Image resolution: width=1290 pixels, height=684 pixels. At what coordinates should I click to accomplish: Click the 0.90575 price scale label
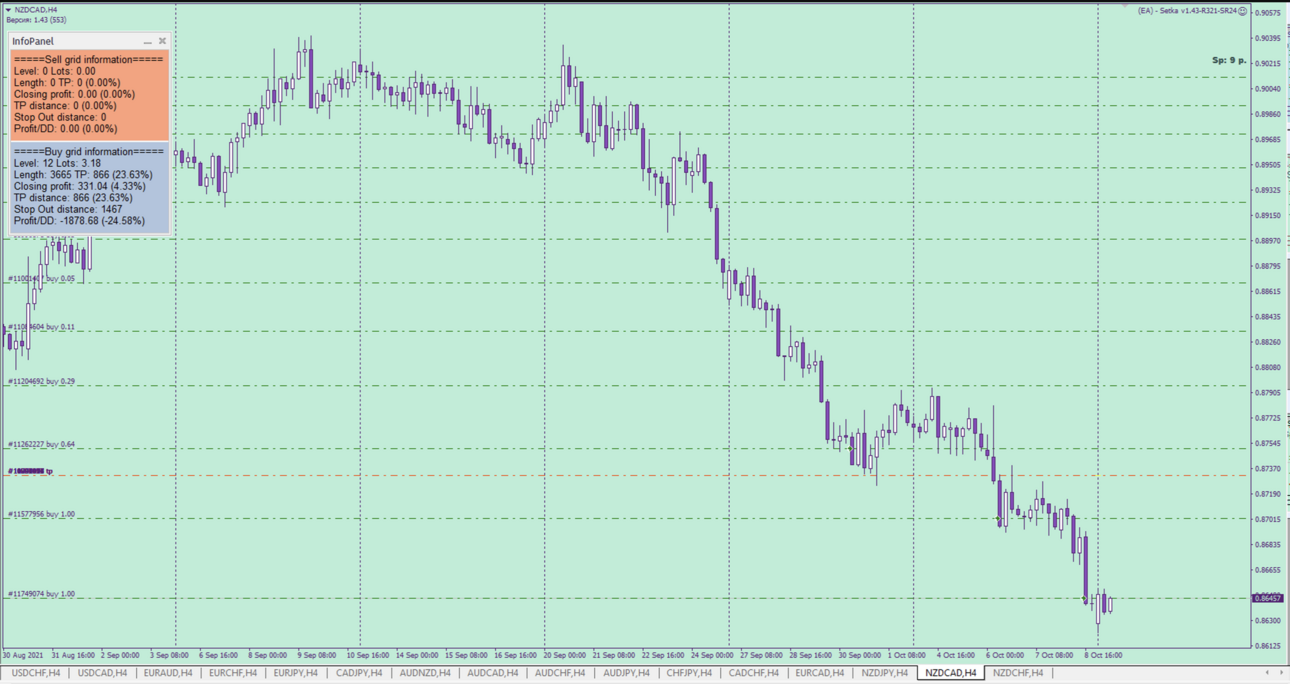coord(1268,13)
